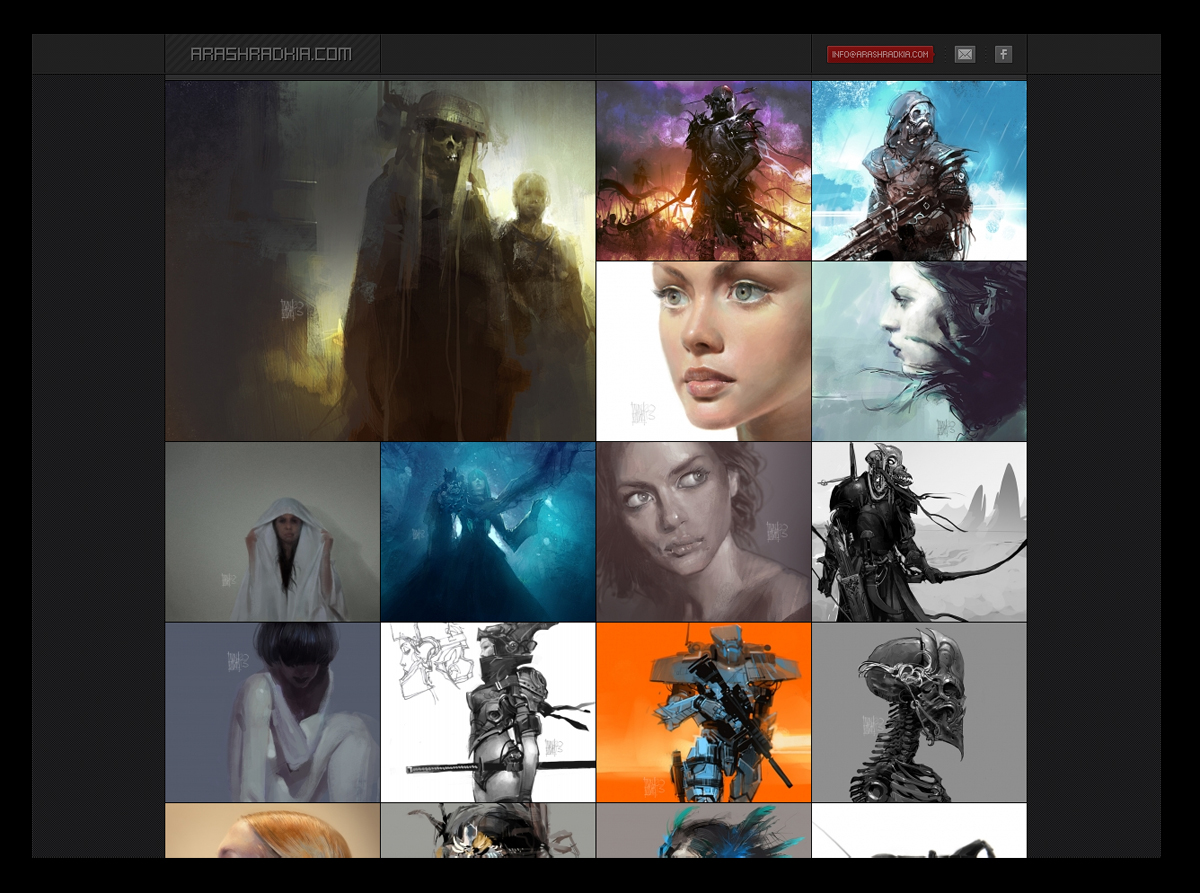Viewport: 1200px width, 893px height.
Task: Open partially visible blue-feathered figure thumbnail
Action: 703,831
